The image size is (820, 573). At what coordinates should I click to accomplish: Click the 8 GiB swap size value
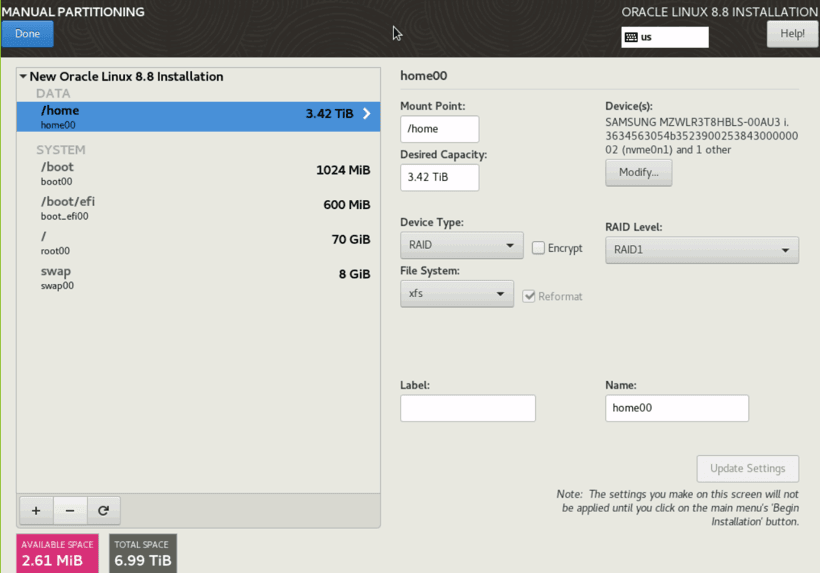(355, 274)
